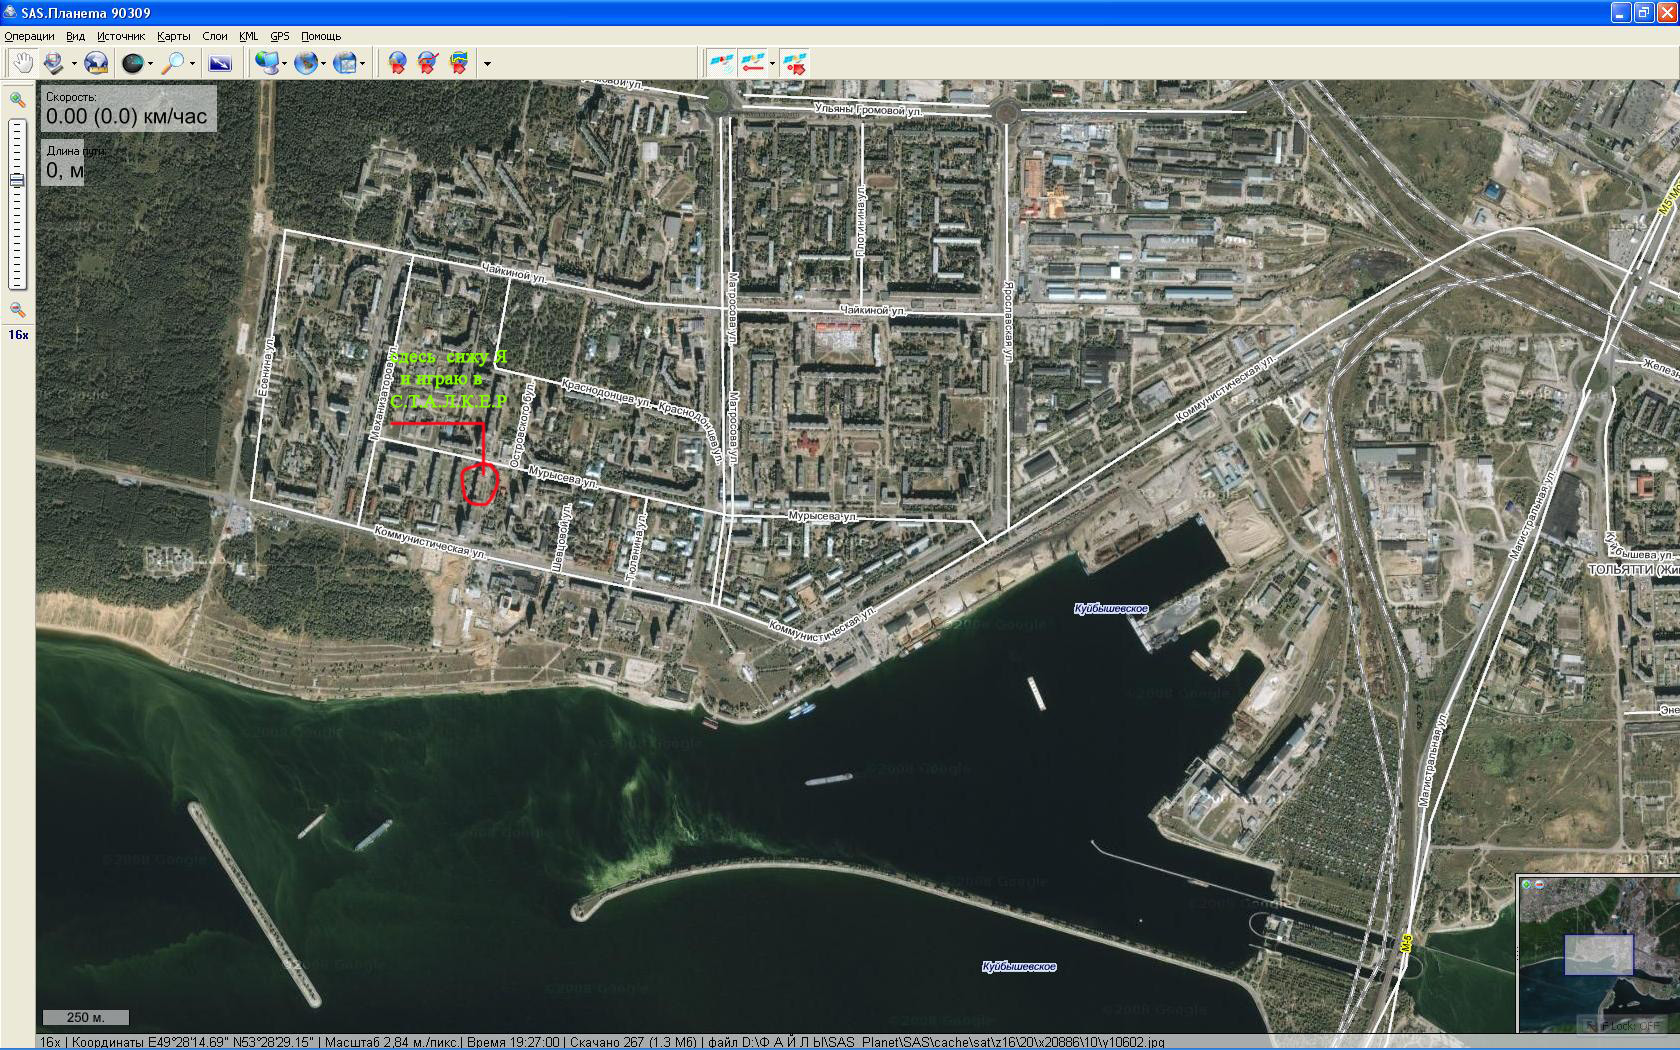Open toolbar overflow arrow after marker icons

tap(487, 64)
